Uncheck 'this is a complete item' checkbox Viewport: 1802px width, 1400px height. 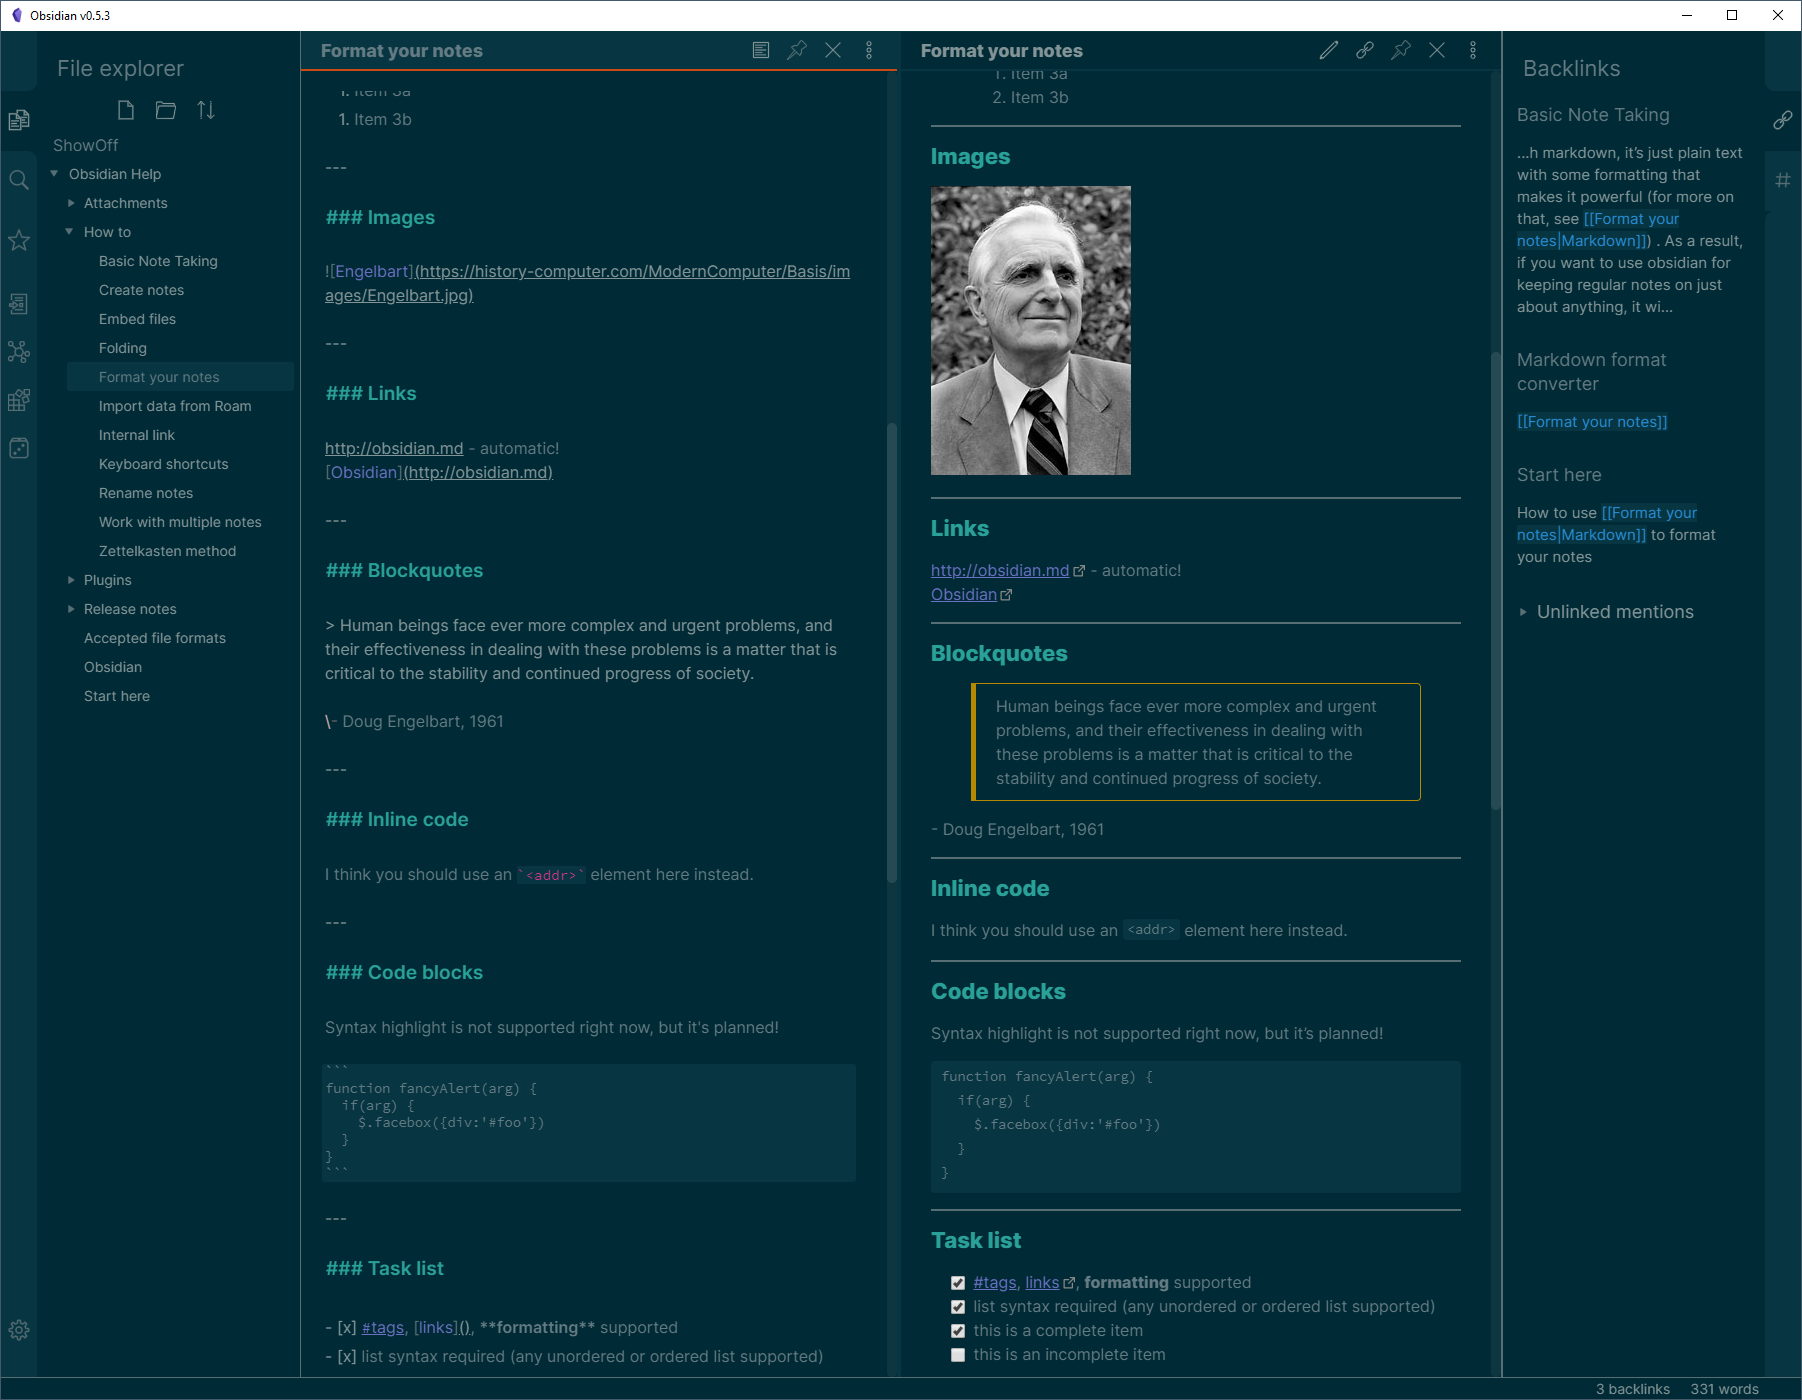click(958, 1331)
